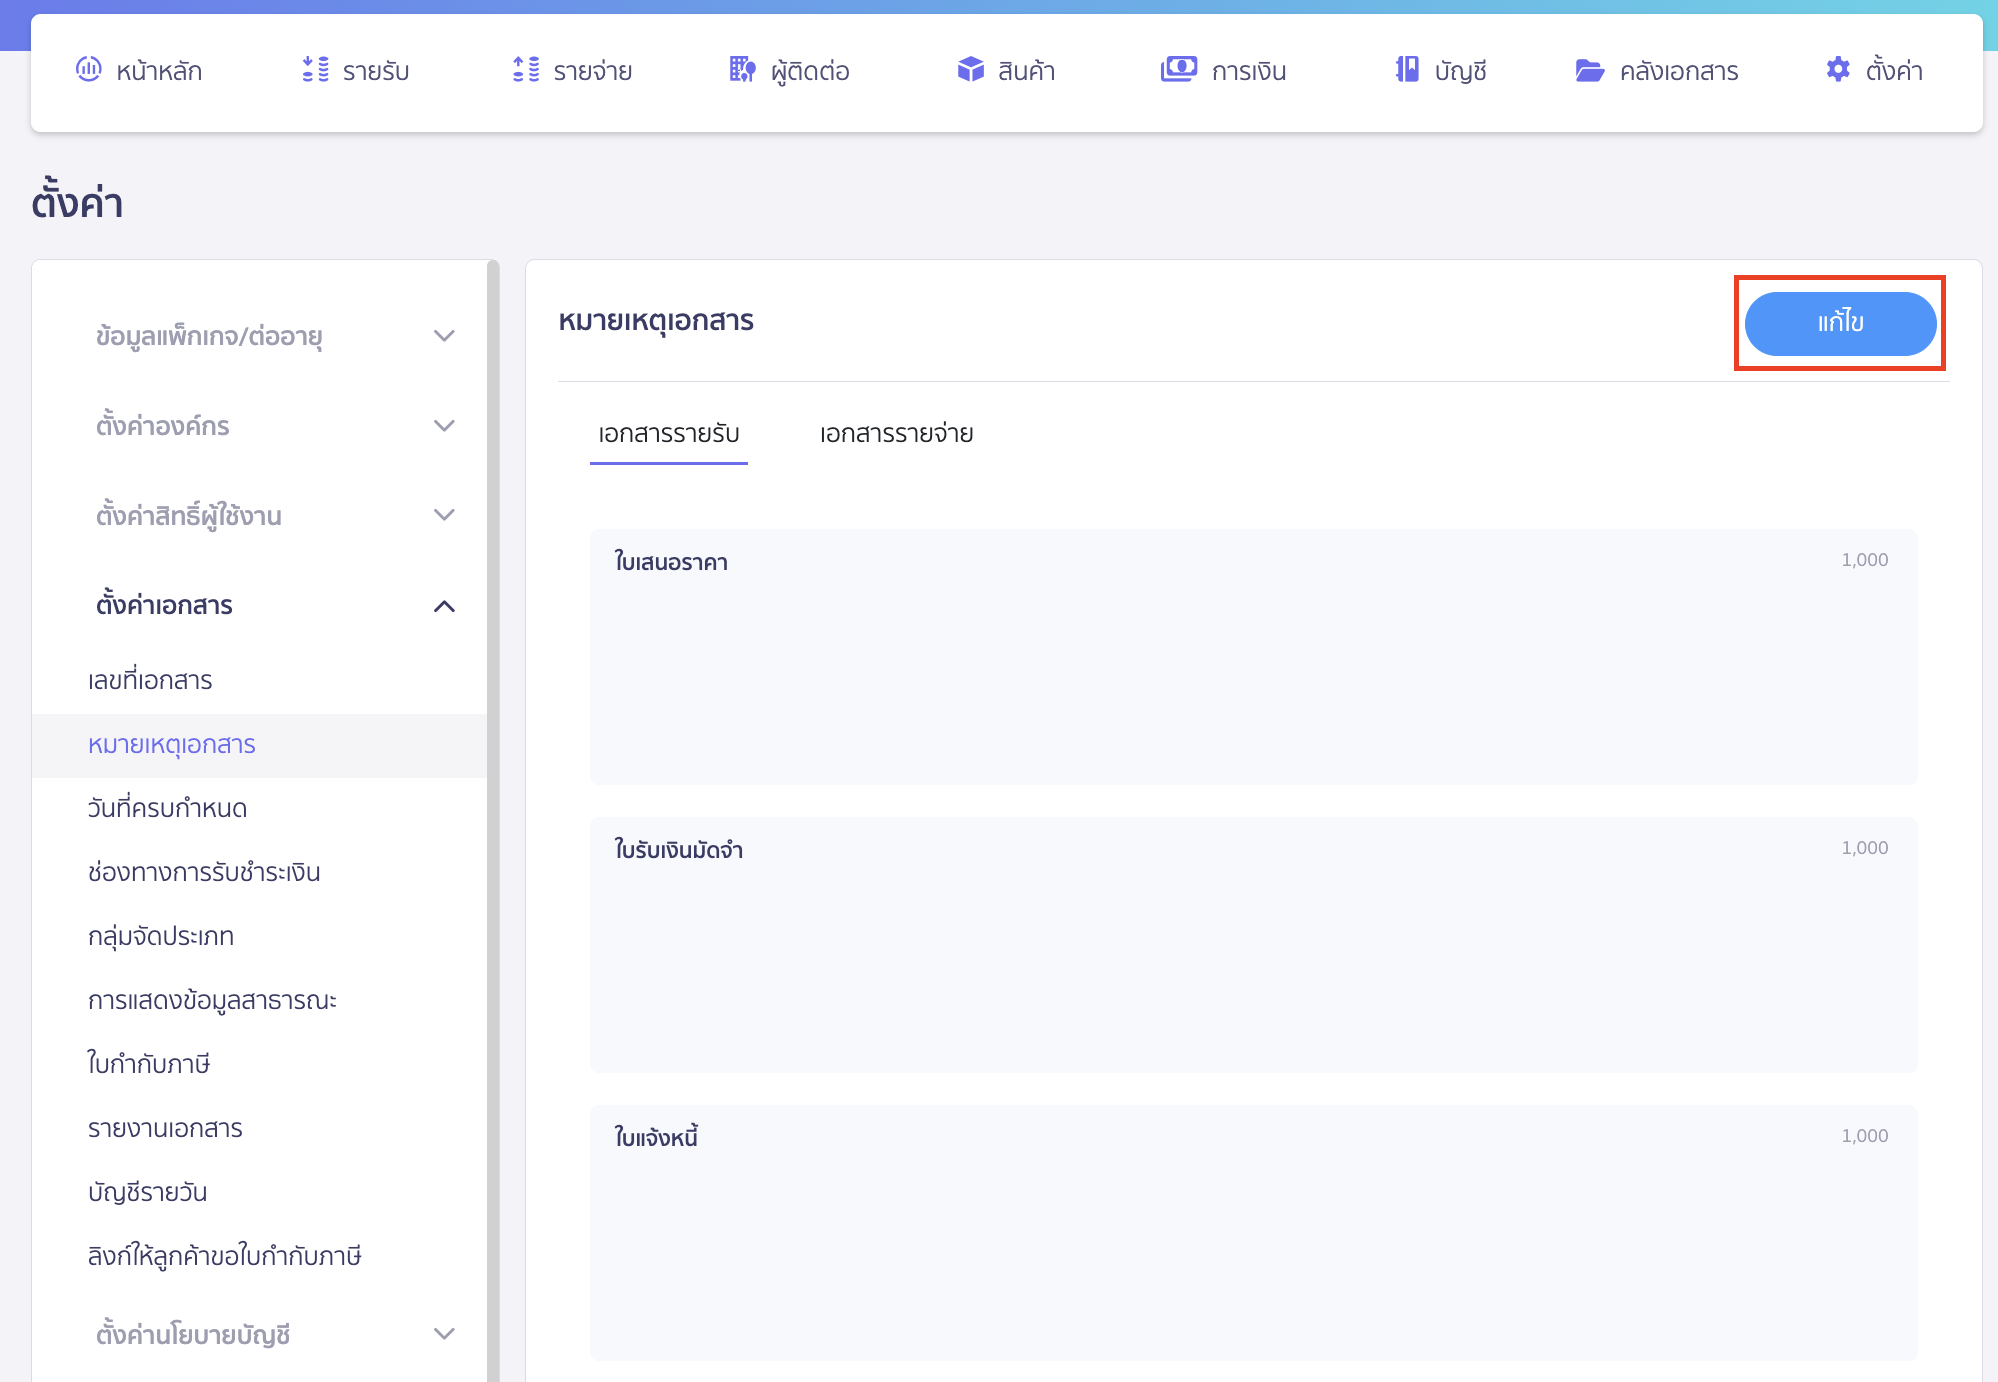Open contacts via the ผู้ติดต่อ building icon

(x=742, y=69)
